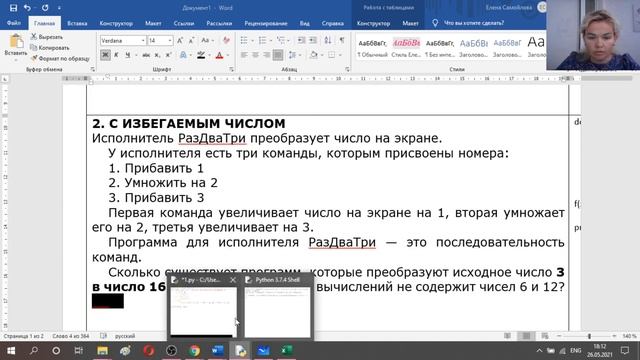
Task: Open File Explorer from the taskbar
Action: [x=102, y=351]
